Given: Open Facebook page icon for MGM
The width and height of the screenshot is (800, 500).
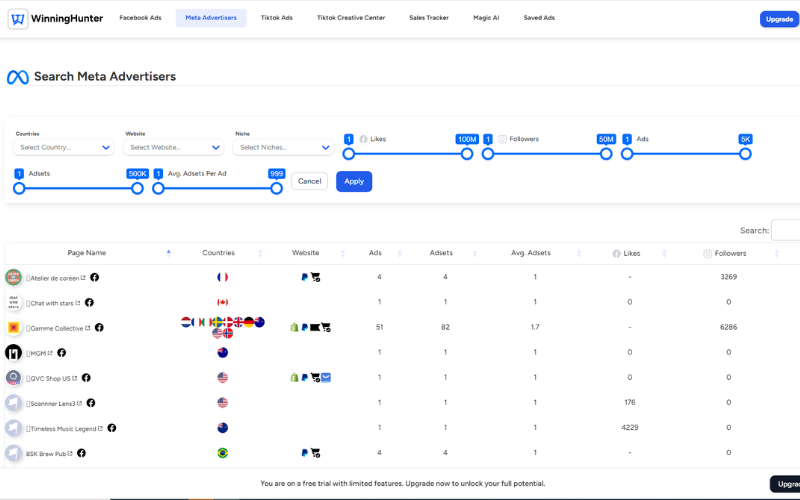Looking at the screenshot, I should 62,352.
